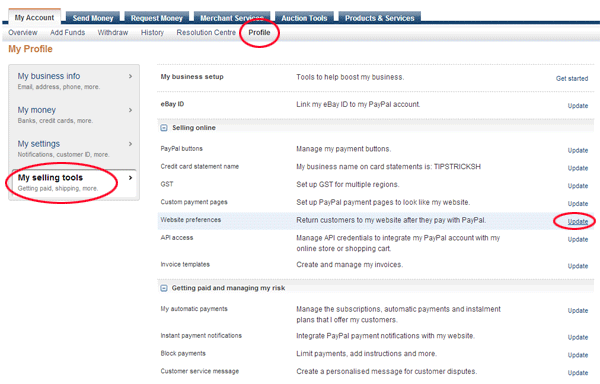Collapse the Selling online section
The height and width of the screenshot is (384, 600).
point(164,128)
